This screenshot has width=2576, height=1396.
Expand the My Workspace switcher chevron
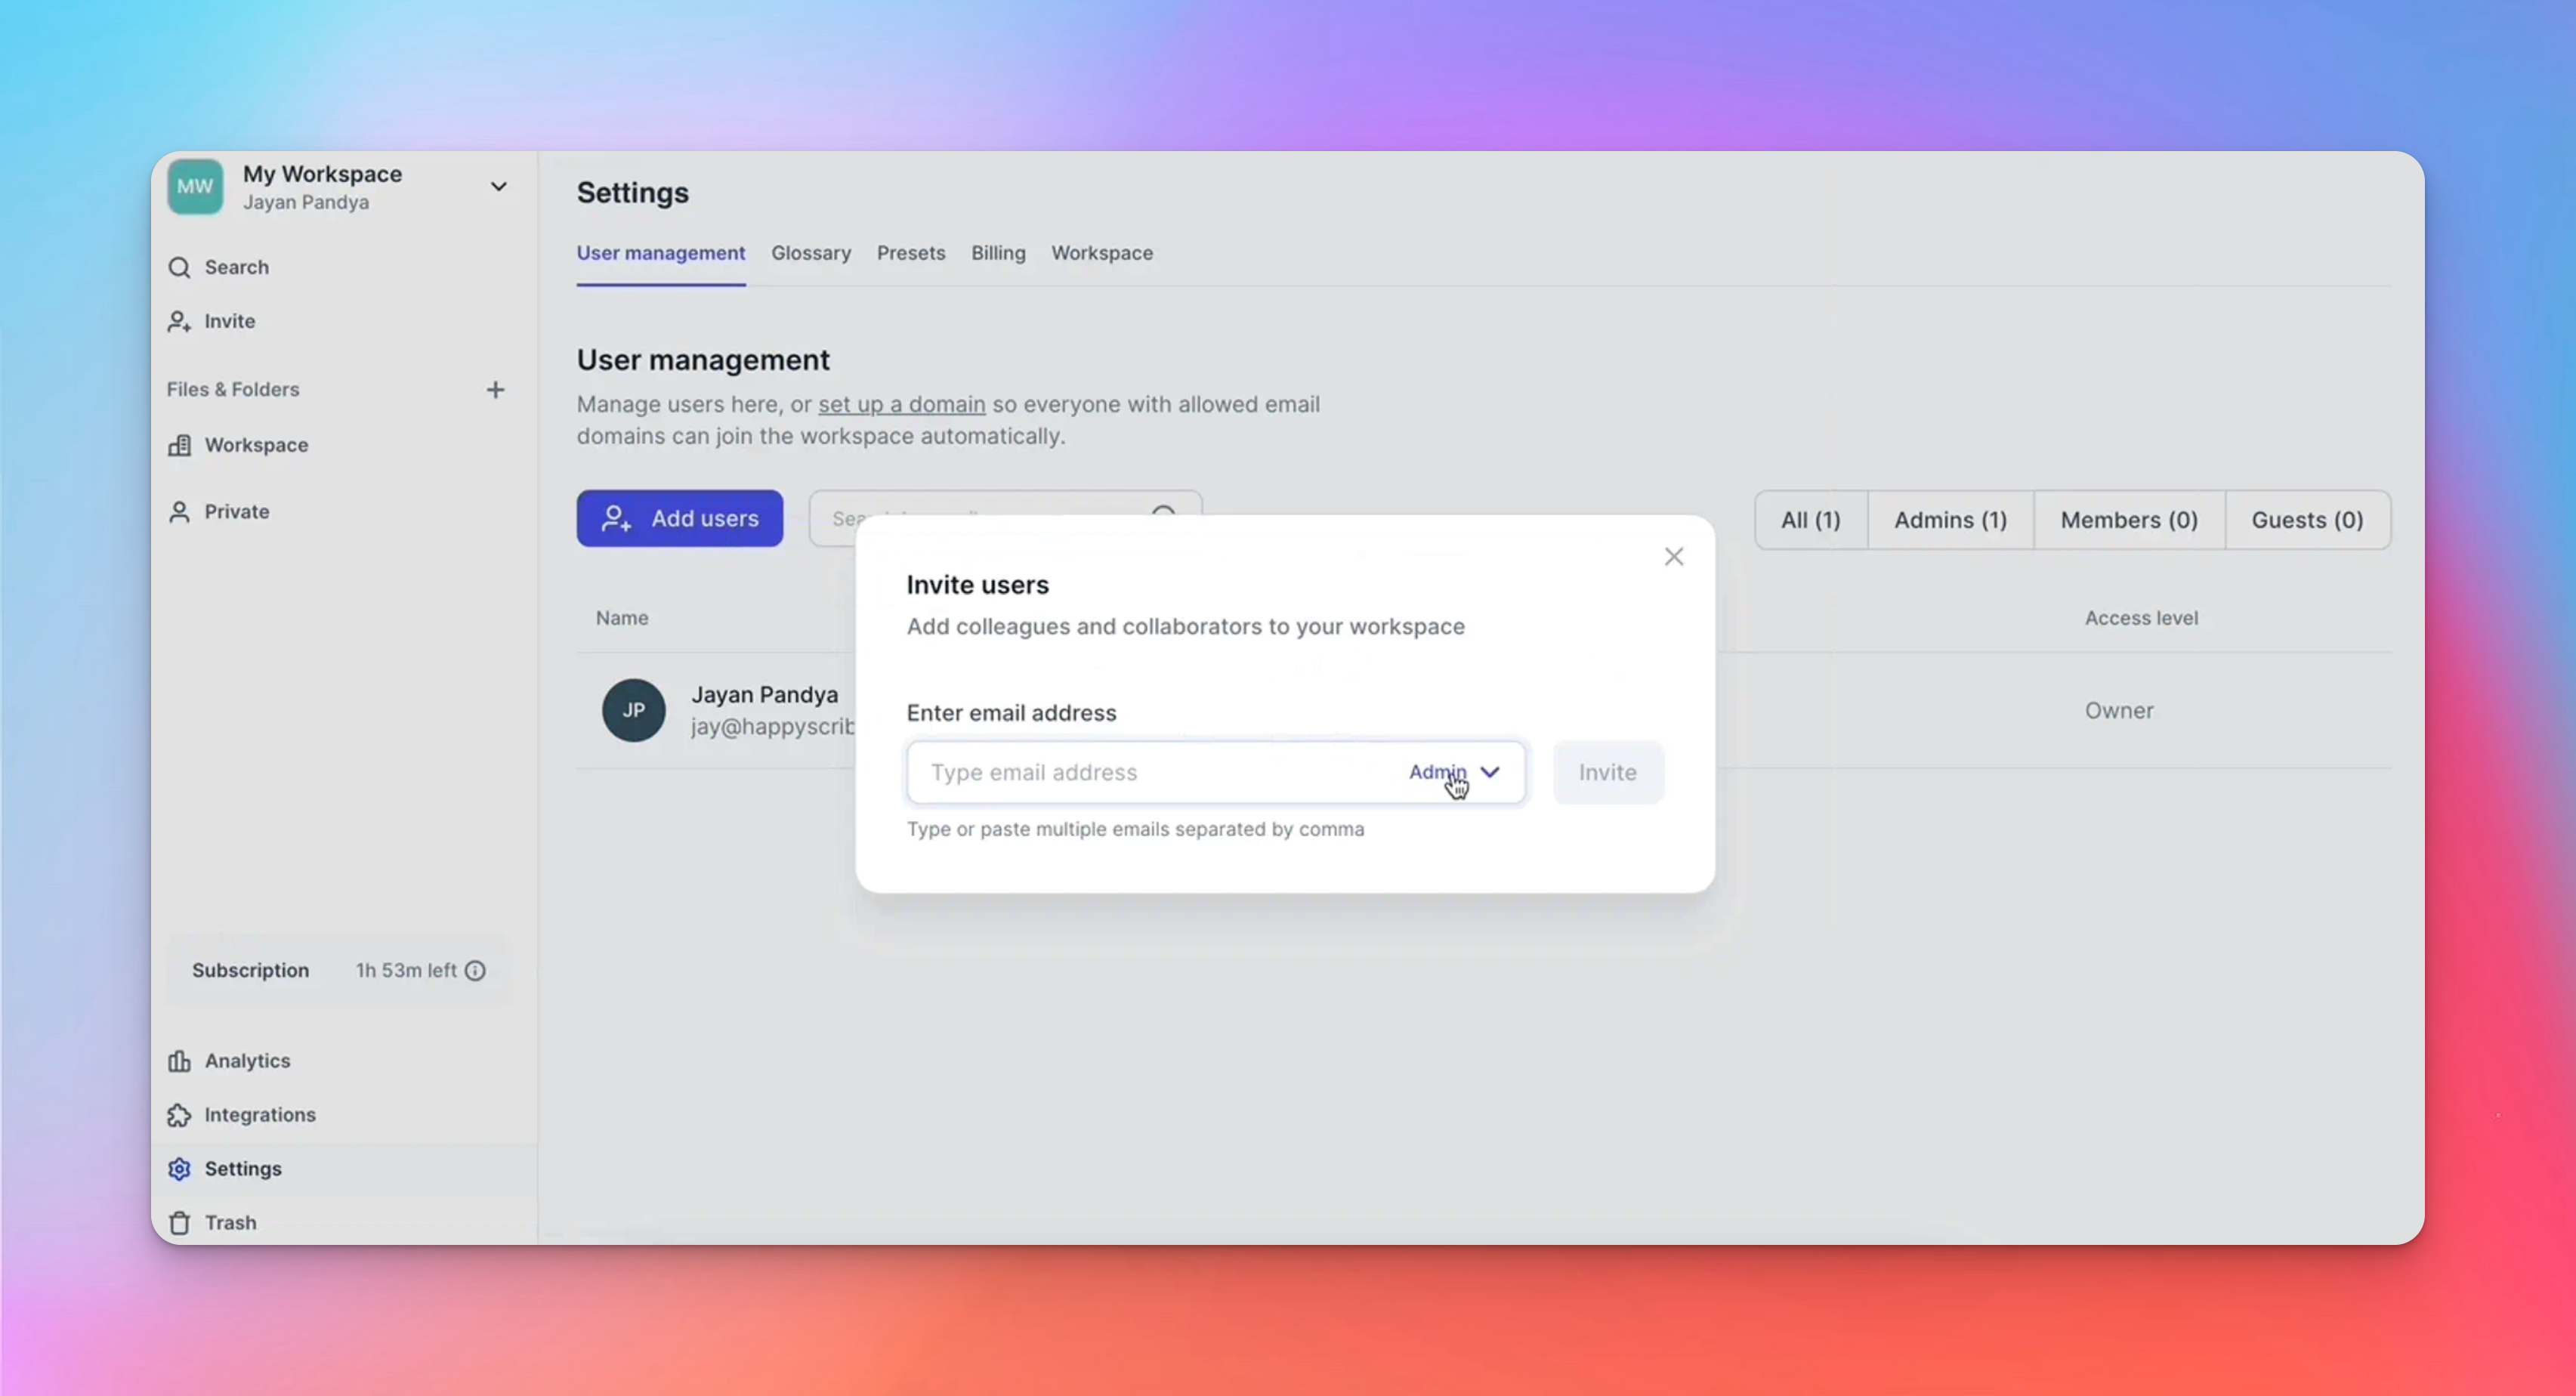pyautogui.click(x=498, y=187)
